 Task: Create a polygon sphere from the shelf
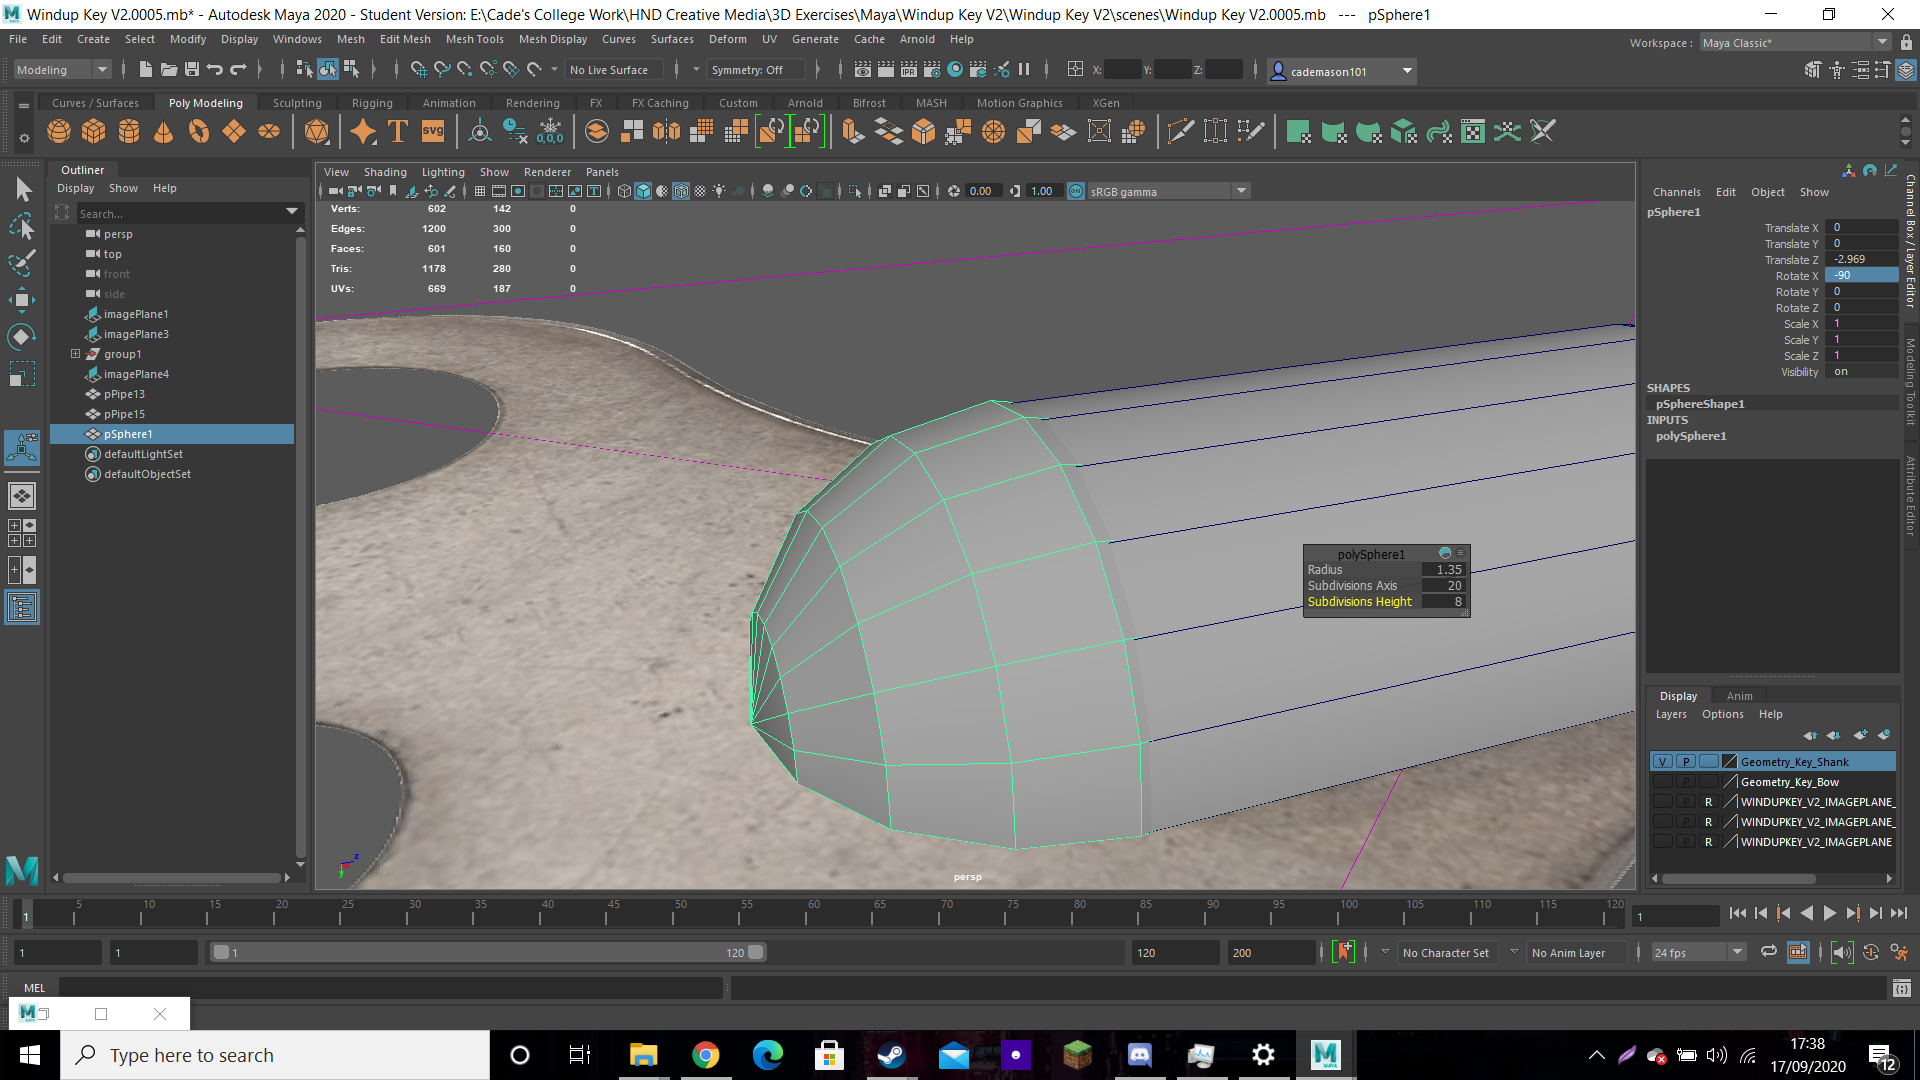click(x=59, y=131)
